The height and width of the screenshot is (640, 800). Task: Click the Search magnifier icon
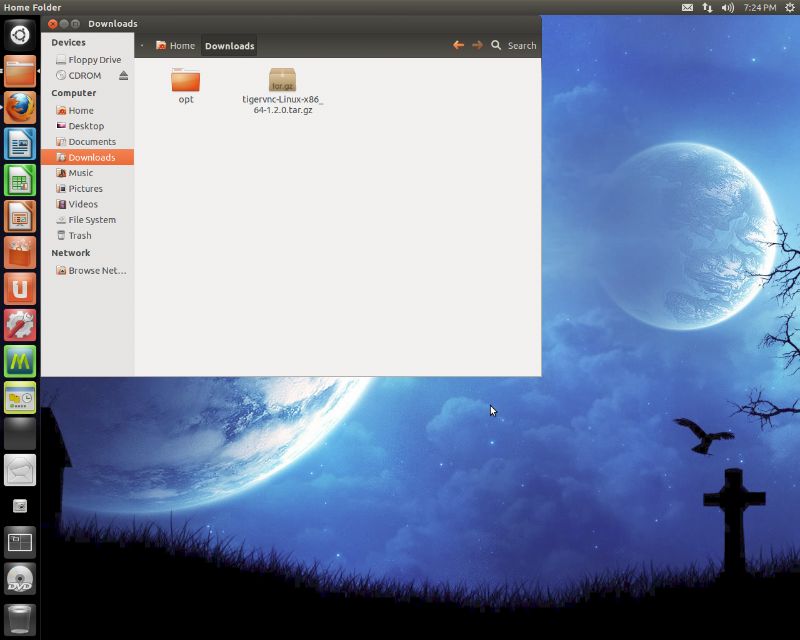pyautogui.click(x=496, y=45)
